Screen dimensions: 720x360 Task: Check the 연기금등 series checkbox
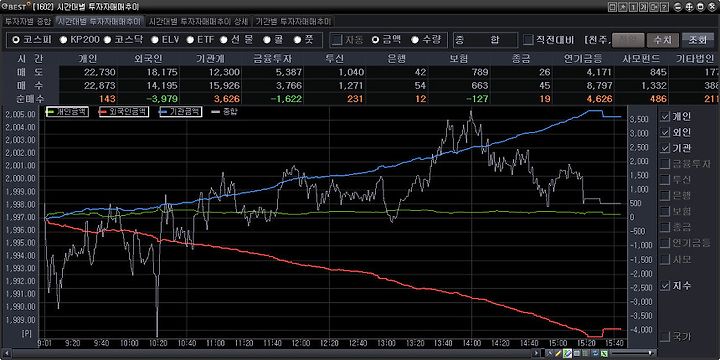click(x=664, y=243)
